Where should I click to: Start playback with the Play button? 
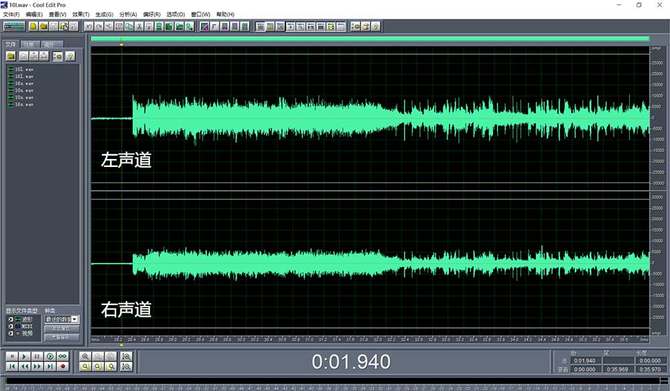coord(25,356)
